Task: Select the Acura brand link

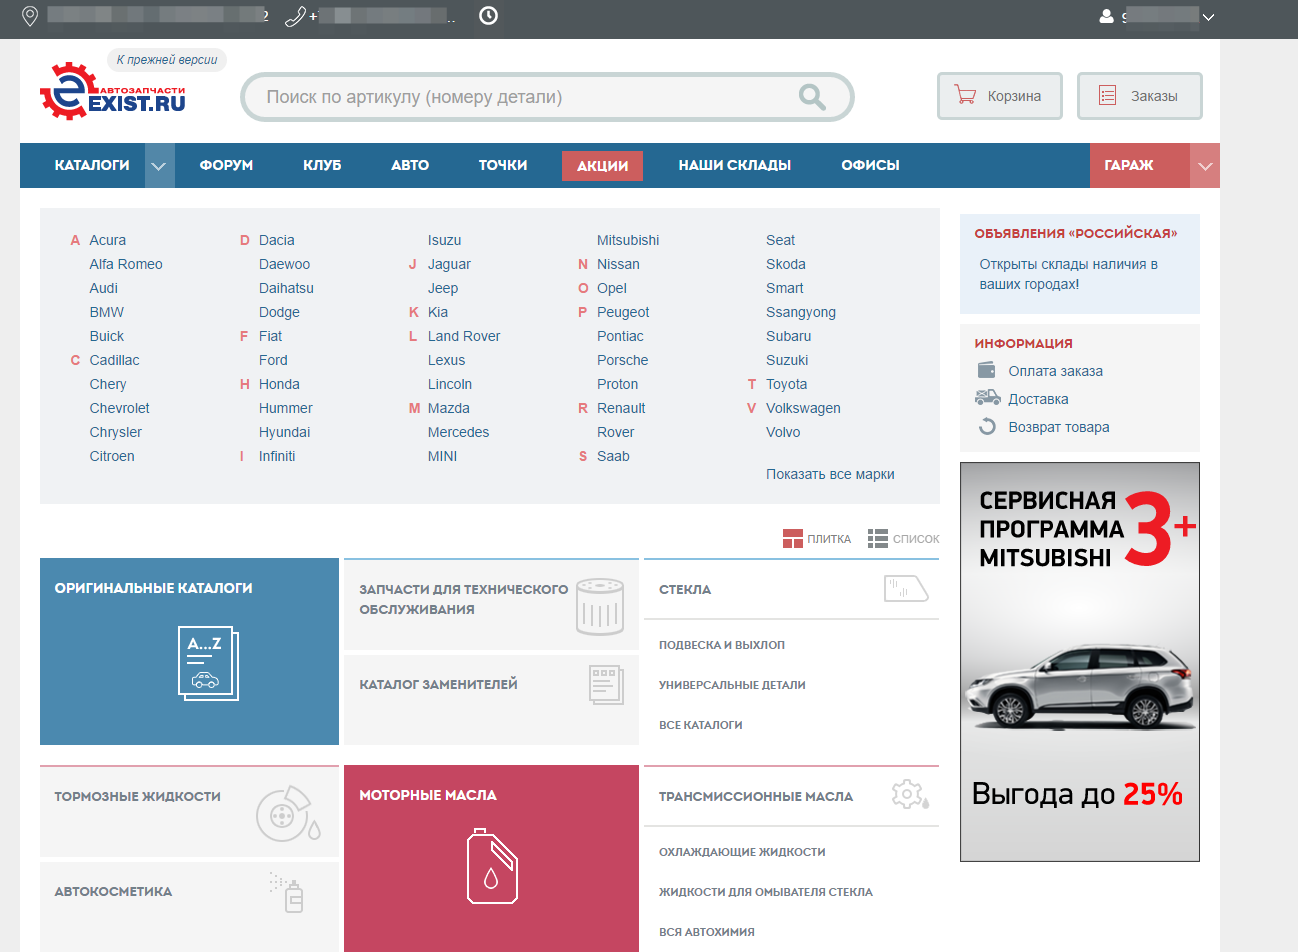Action: pos(107,240)
